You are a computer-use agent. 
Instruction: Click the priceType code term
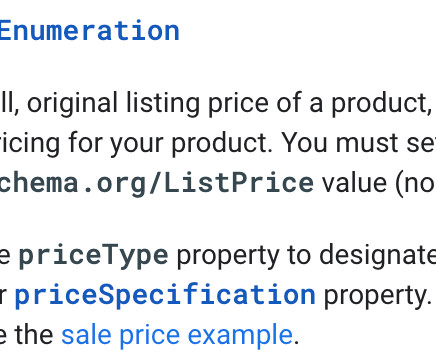click(94, 255)
